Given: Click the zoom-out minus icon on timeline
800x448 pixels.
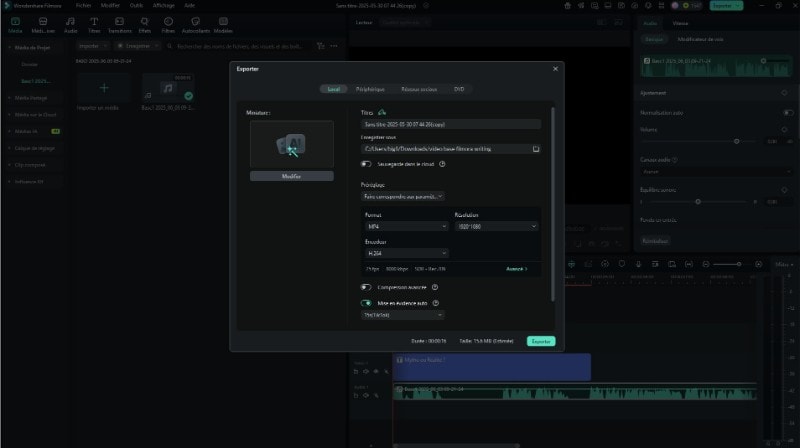Looking at the screenshot, I should coord(706,264).
